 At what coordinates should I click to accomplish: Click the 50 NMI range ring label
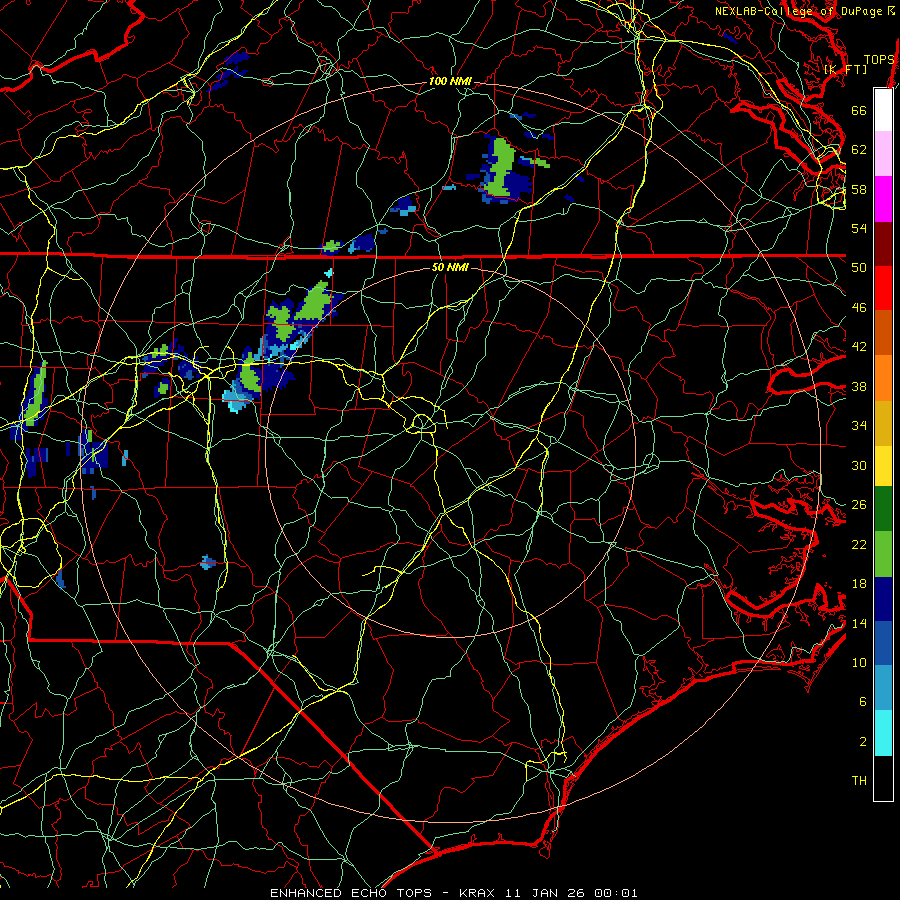[x=450, y=267]
